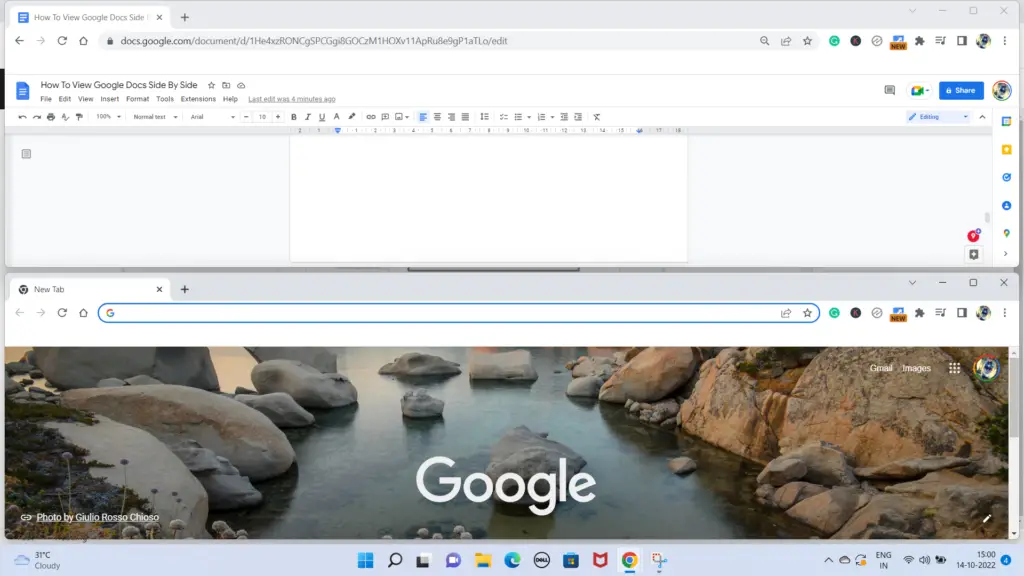Print the Google Docs document
The height and width of the screenshot is (576, 1024).
point(51,117)
